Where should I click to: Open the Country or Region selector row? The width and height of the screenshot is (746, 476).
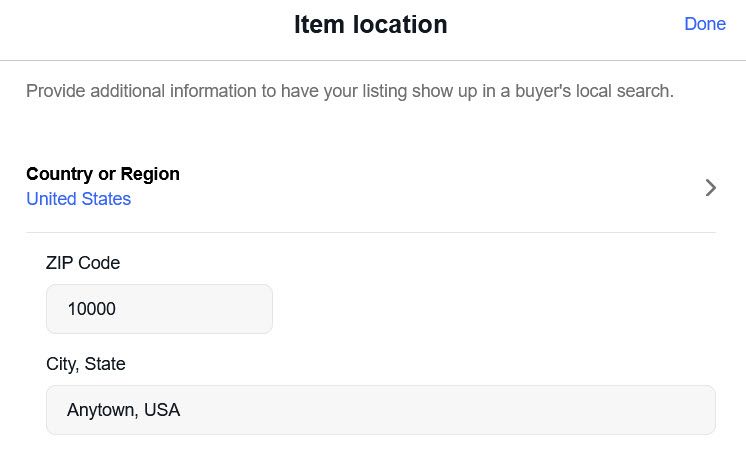370,187
